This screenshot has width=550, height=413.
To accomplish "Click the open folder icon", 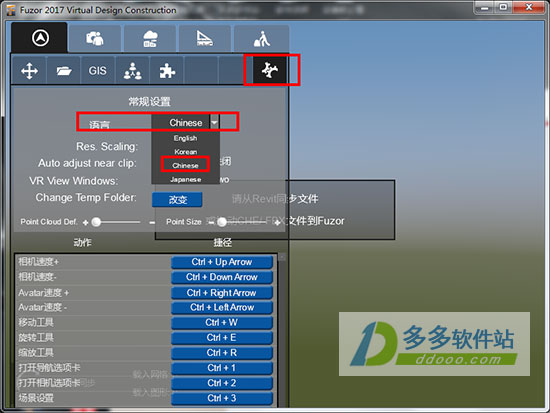I will pos(64,71).
